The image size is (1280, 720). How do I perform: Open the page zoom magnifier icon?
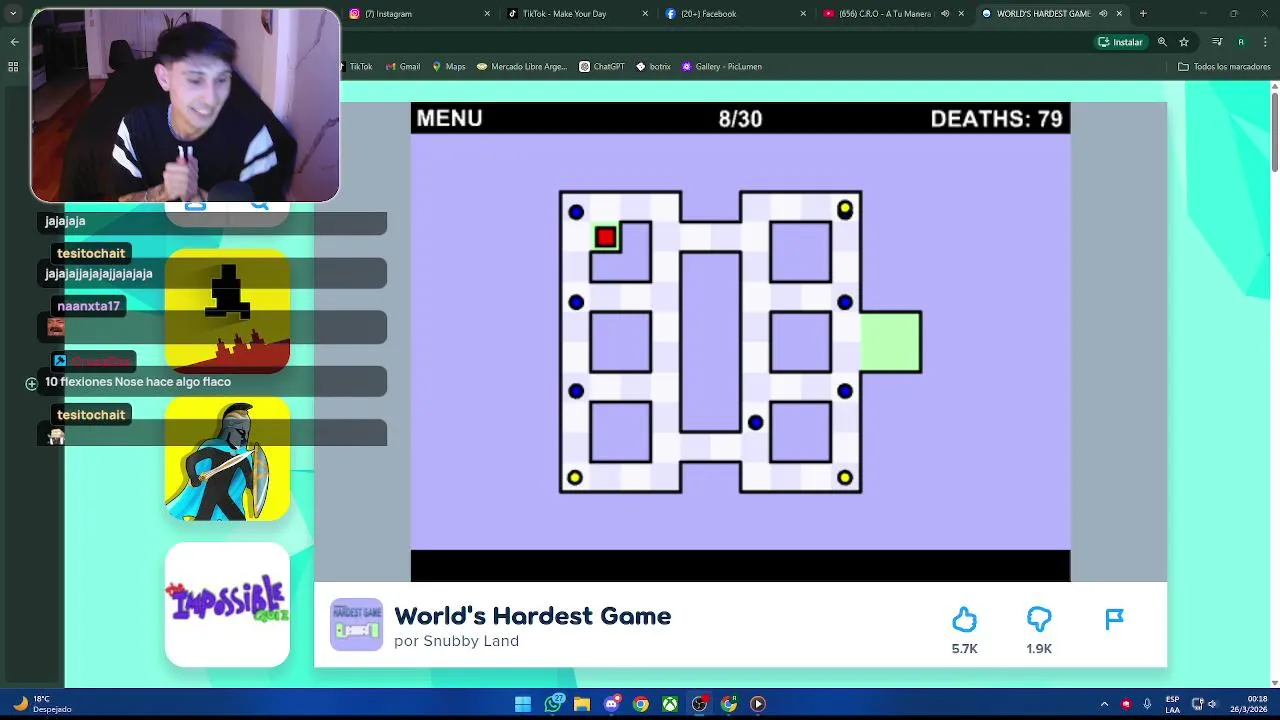point(1162,42)
